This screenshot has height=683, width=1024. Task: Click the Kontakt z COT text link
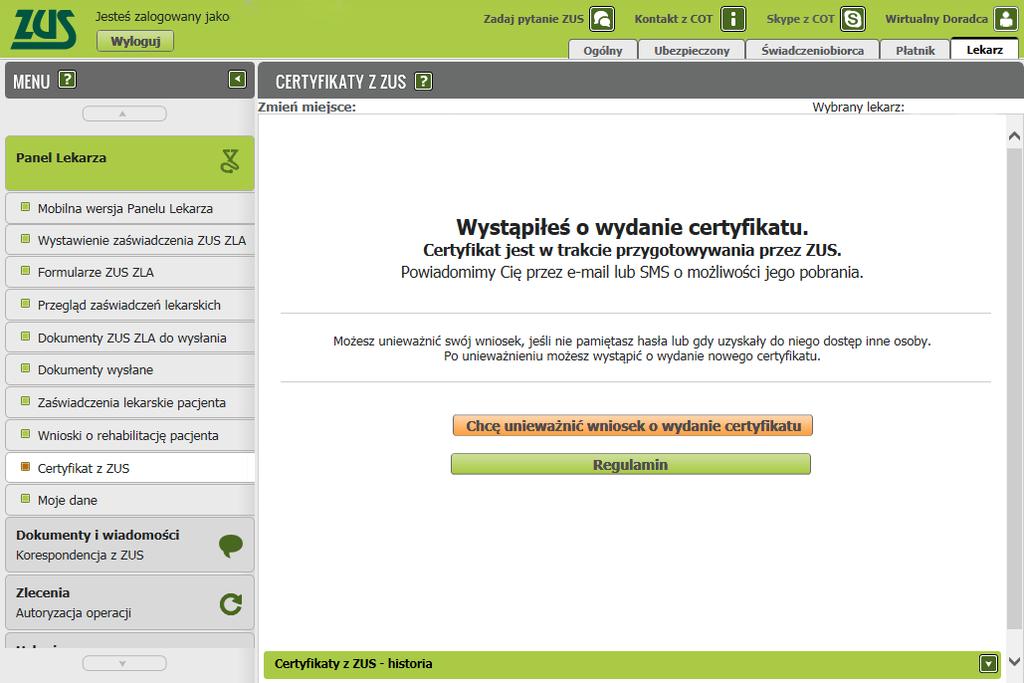[673, 19]
